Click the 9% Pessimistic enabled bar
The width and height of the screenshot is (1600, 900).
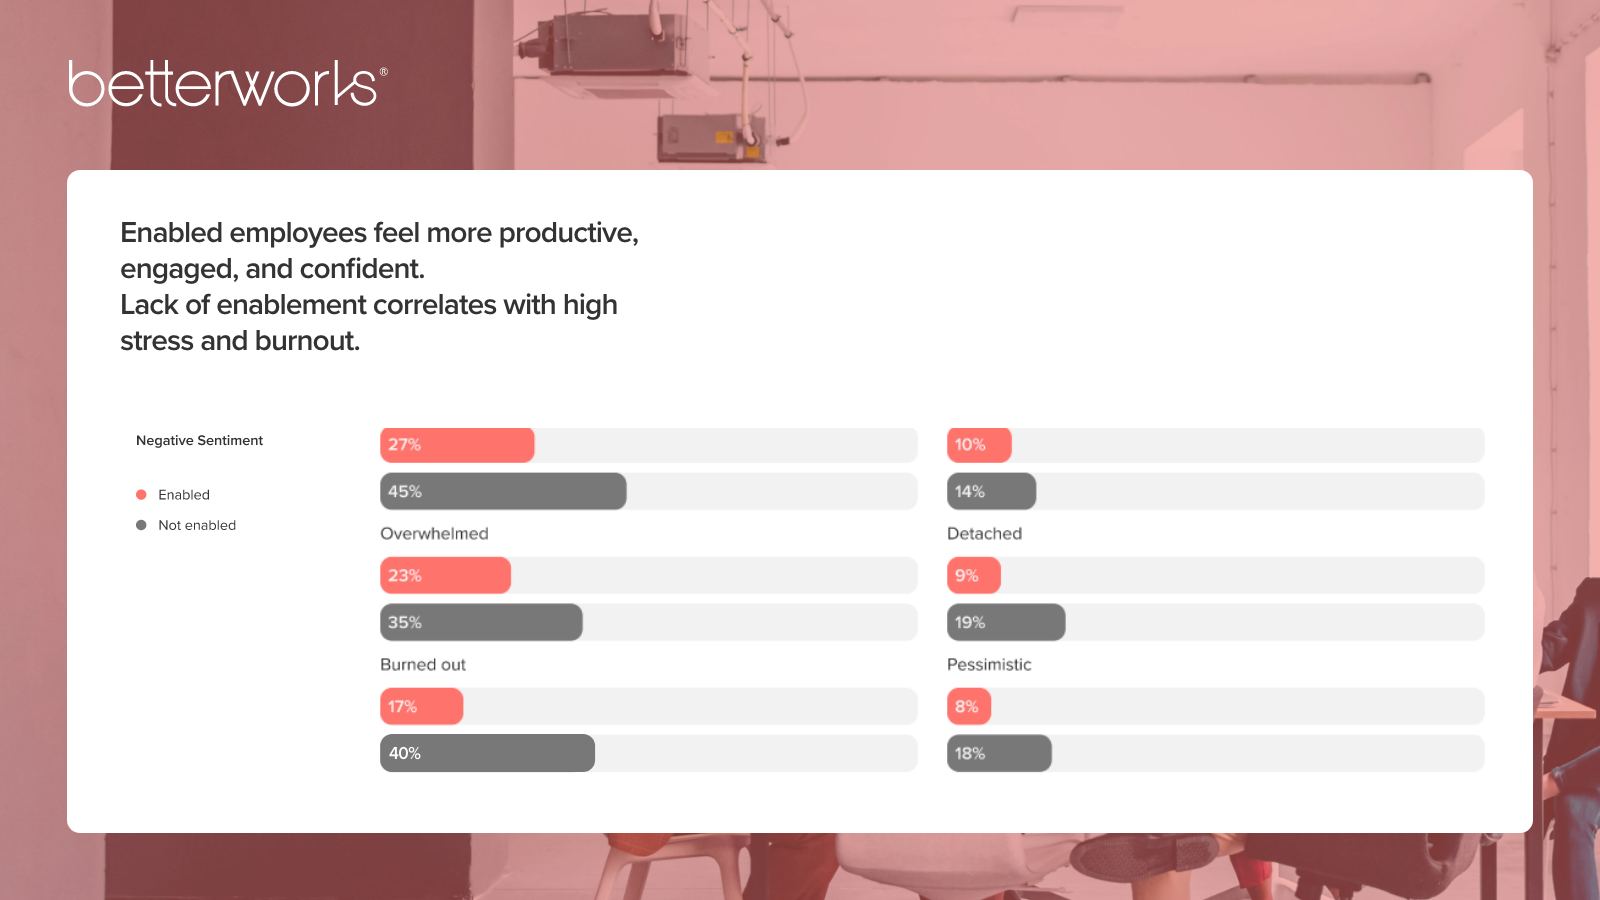point(973,575)
